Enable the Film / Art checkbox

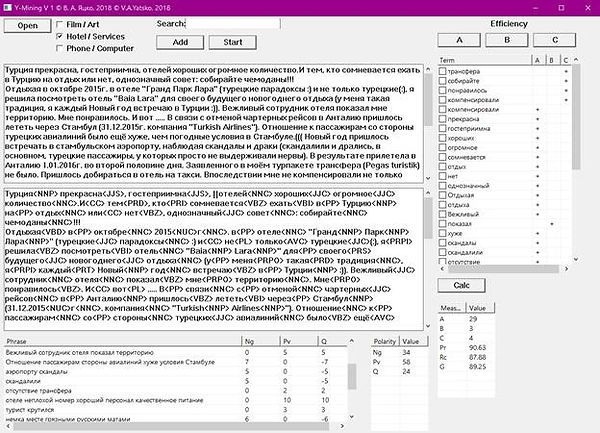[59, 24]
